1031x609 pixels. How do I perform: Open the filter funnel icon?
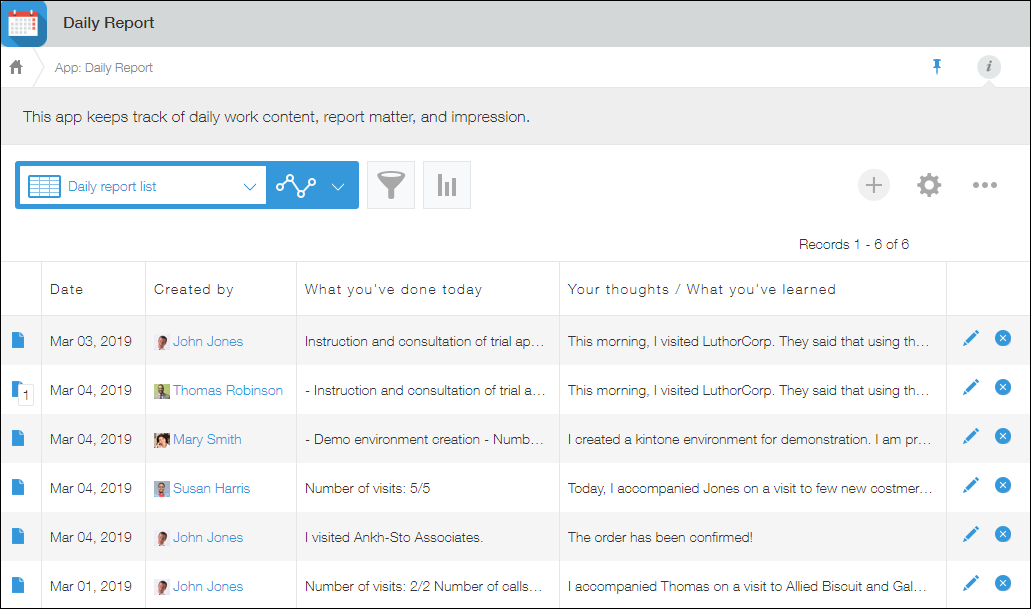pyautogui.click(x=390, y=185)
